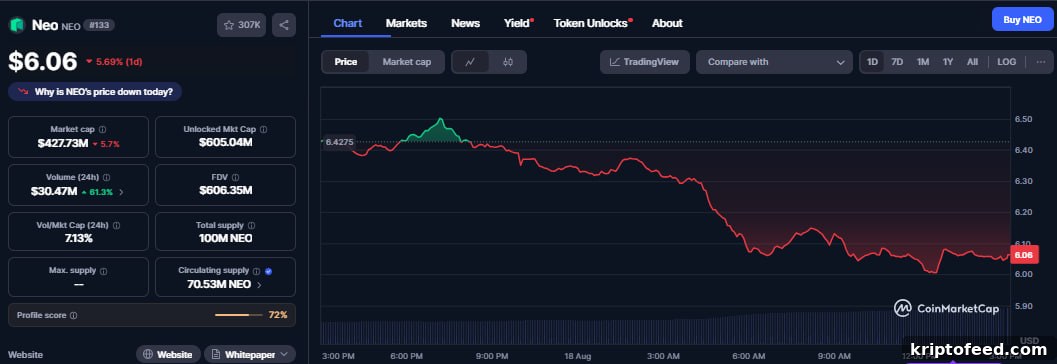1057x364 pixels.
Task: Open the Chart tab
Action: coord(348,23)
